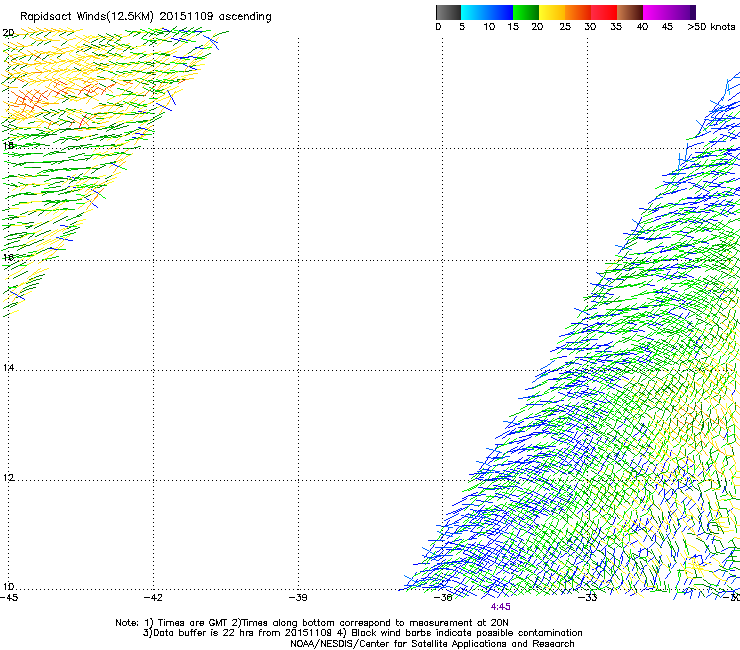Click the 14 latitude axis label
Viewport: 740px width, 650px height.
[8, 368]
